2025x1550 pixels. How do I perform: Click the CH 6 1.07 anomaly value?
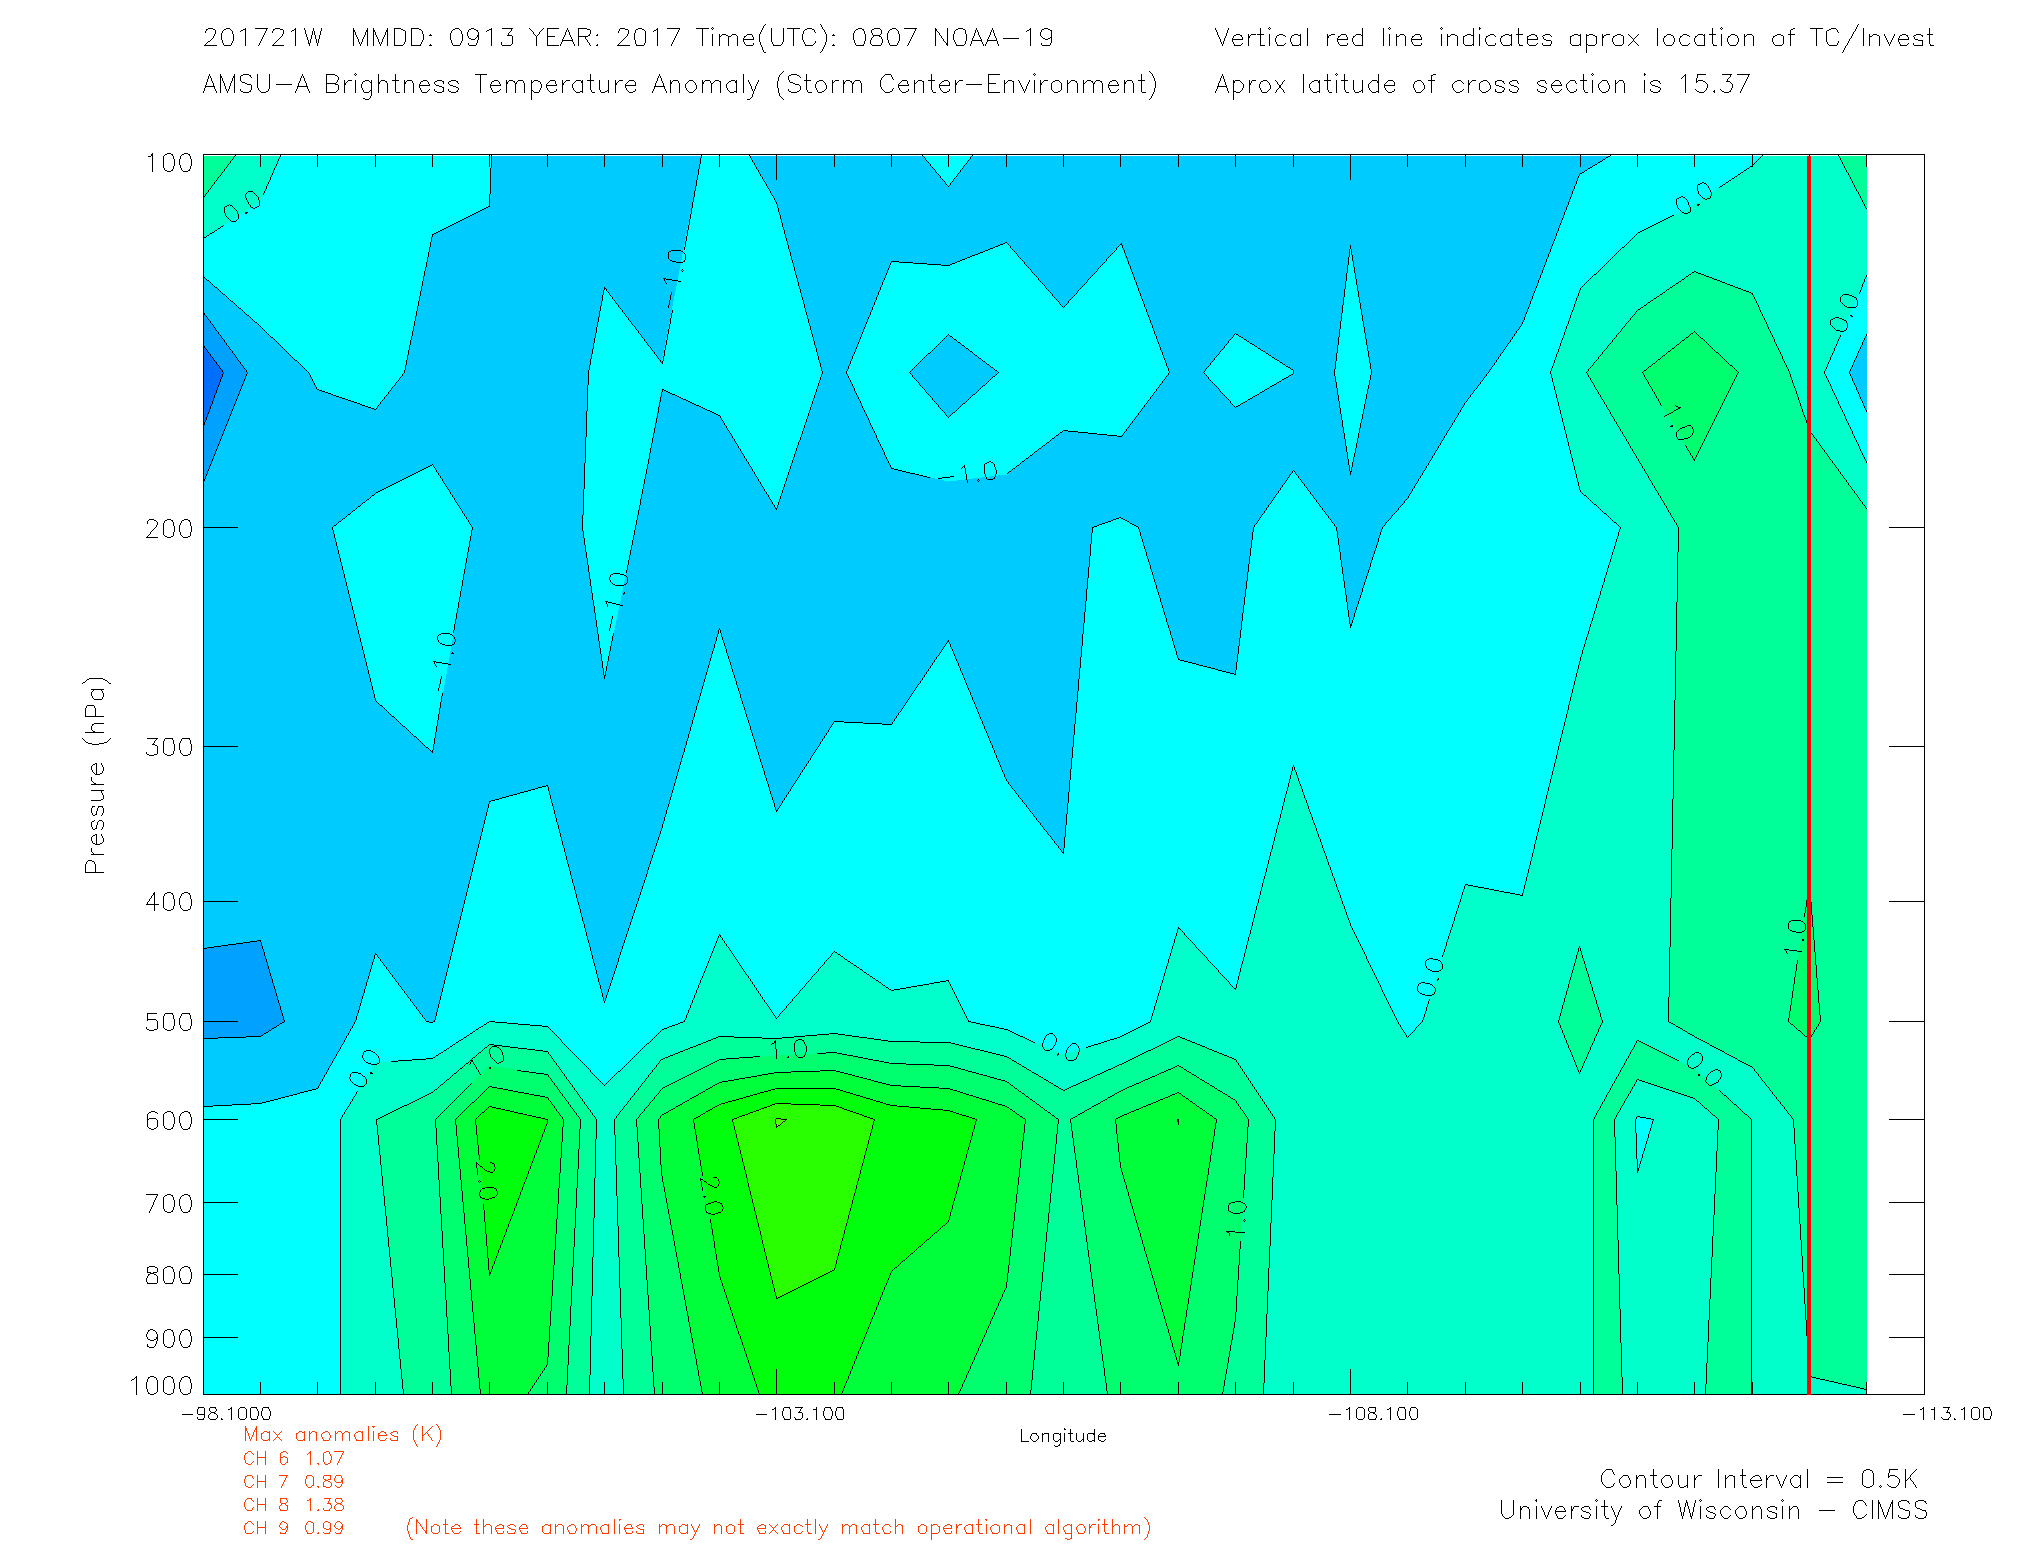coord(293,1458)
